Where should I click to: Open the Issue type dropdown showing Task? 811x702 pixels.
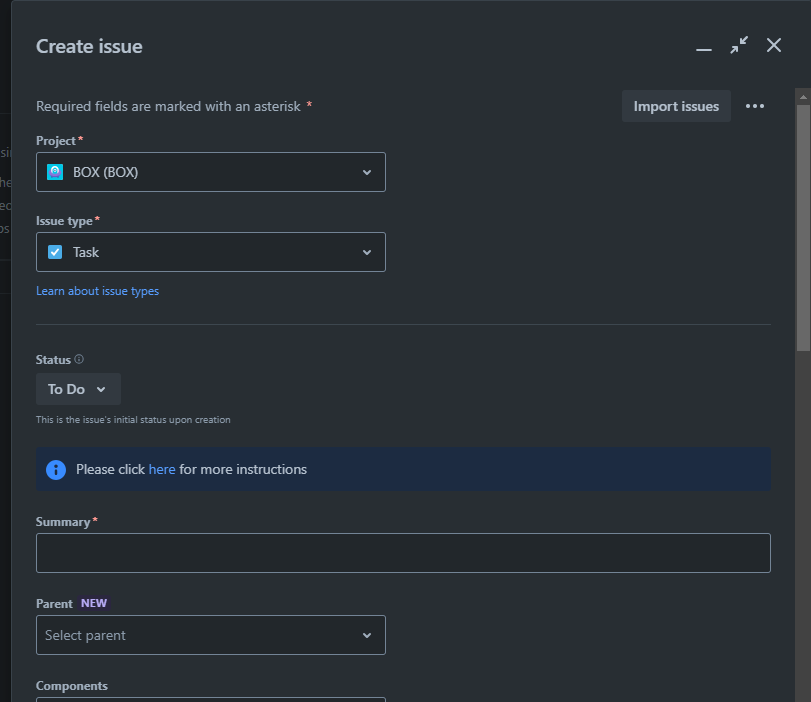pyautogui.click(x=211, y=252)
